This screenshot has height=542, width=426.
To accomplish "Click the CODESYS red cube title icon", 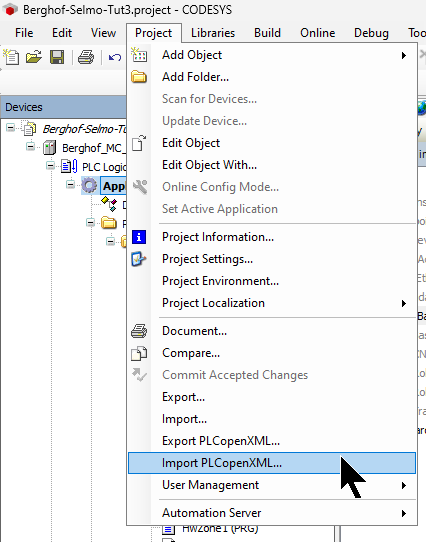I will click(x=10, y=10).
